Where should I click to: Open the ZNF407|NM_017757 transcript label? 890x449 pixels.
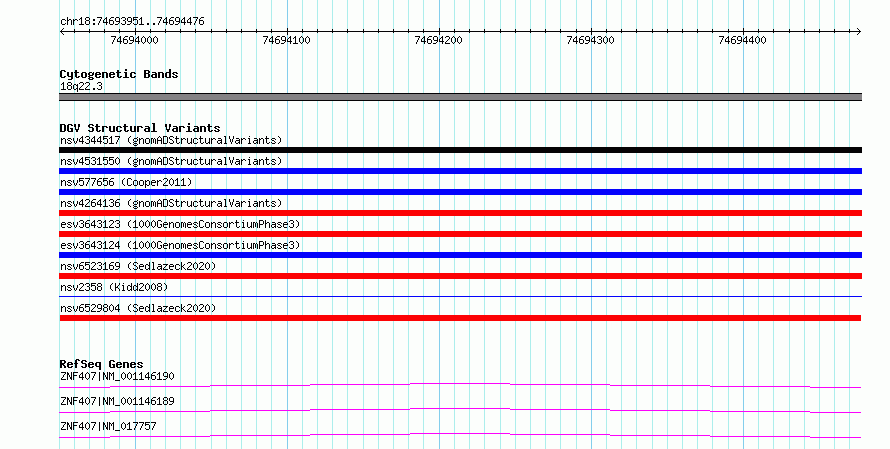(108, 426)
